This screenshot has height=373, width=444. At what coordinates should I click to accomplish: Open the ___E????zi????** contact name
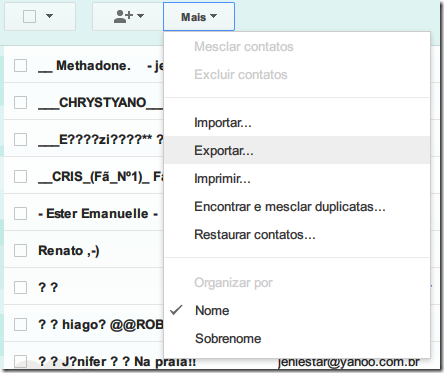pyautogui.click(x=101, y=140)
